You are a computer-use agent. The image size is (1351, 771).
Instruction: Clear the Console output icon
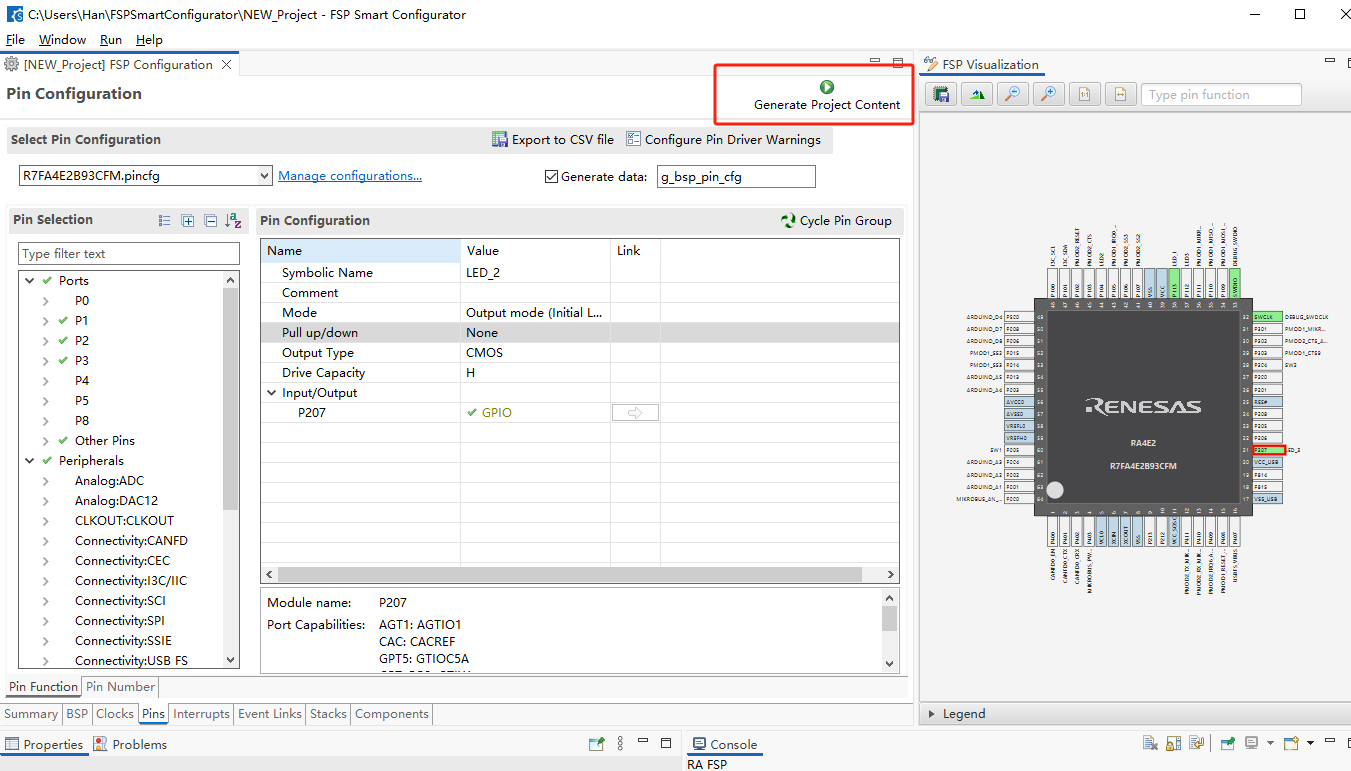1151,744
